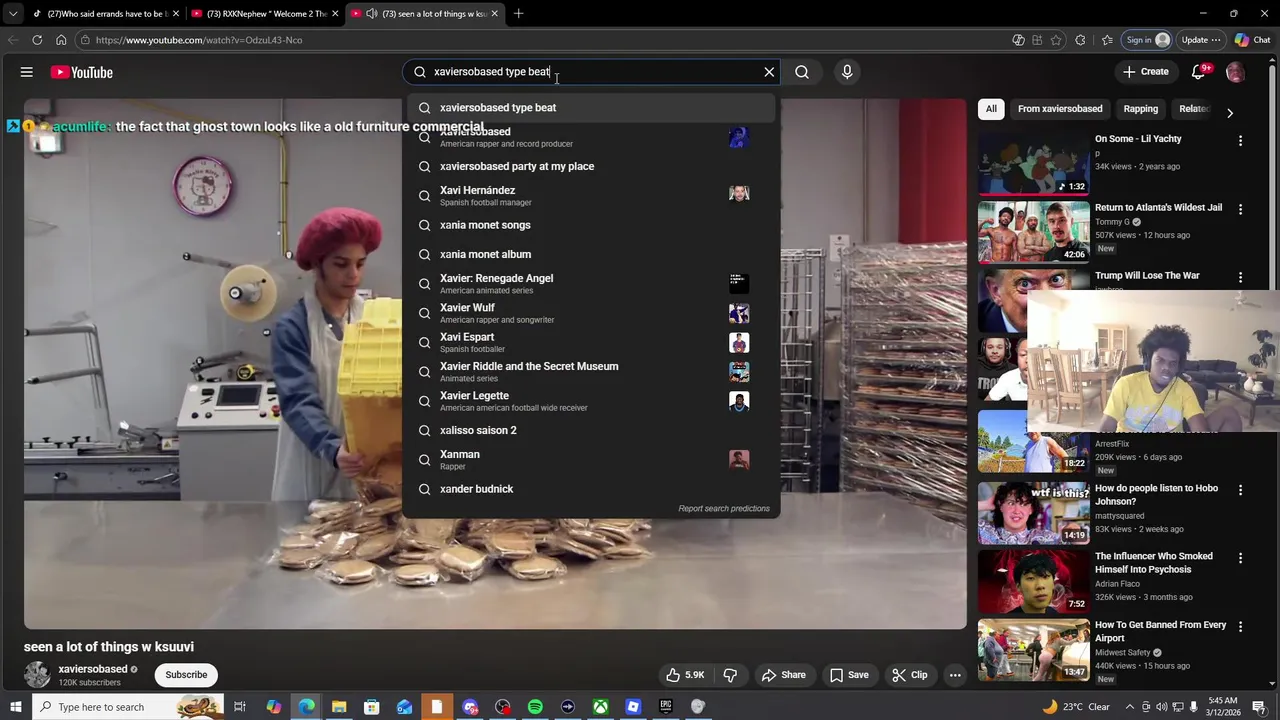The width and height of the screenshot is (1280, 720).
Task: Open options for 'How do people listen to Hobo Johnson?'
Action: (x=1240, y=490)
